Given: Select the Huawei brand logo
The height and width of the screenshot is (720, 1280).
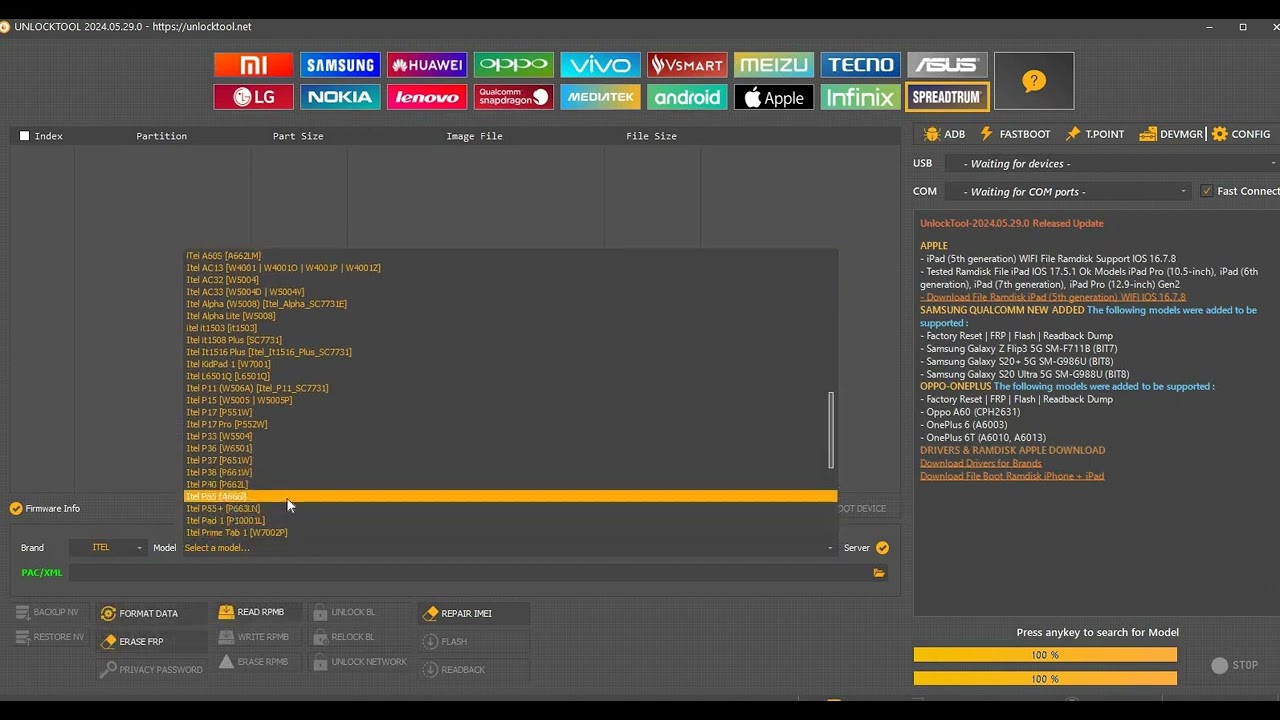Looking at the screenshot, I should pyautogui.click(x=427, y=65).
